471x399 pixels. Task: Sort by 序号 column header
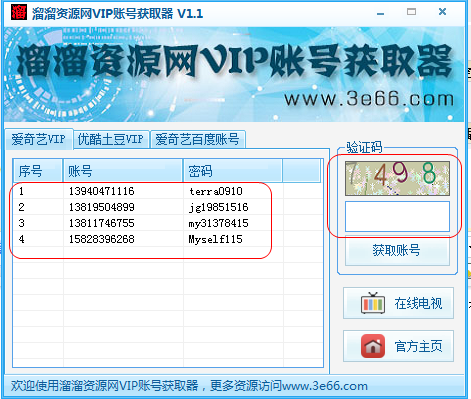38,171
